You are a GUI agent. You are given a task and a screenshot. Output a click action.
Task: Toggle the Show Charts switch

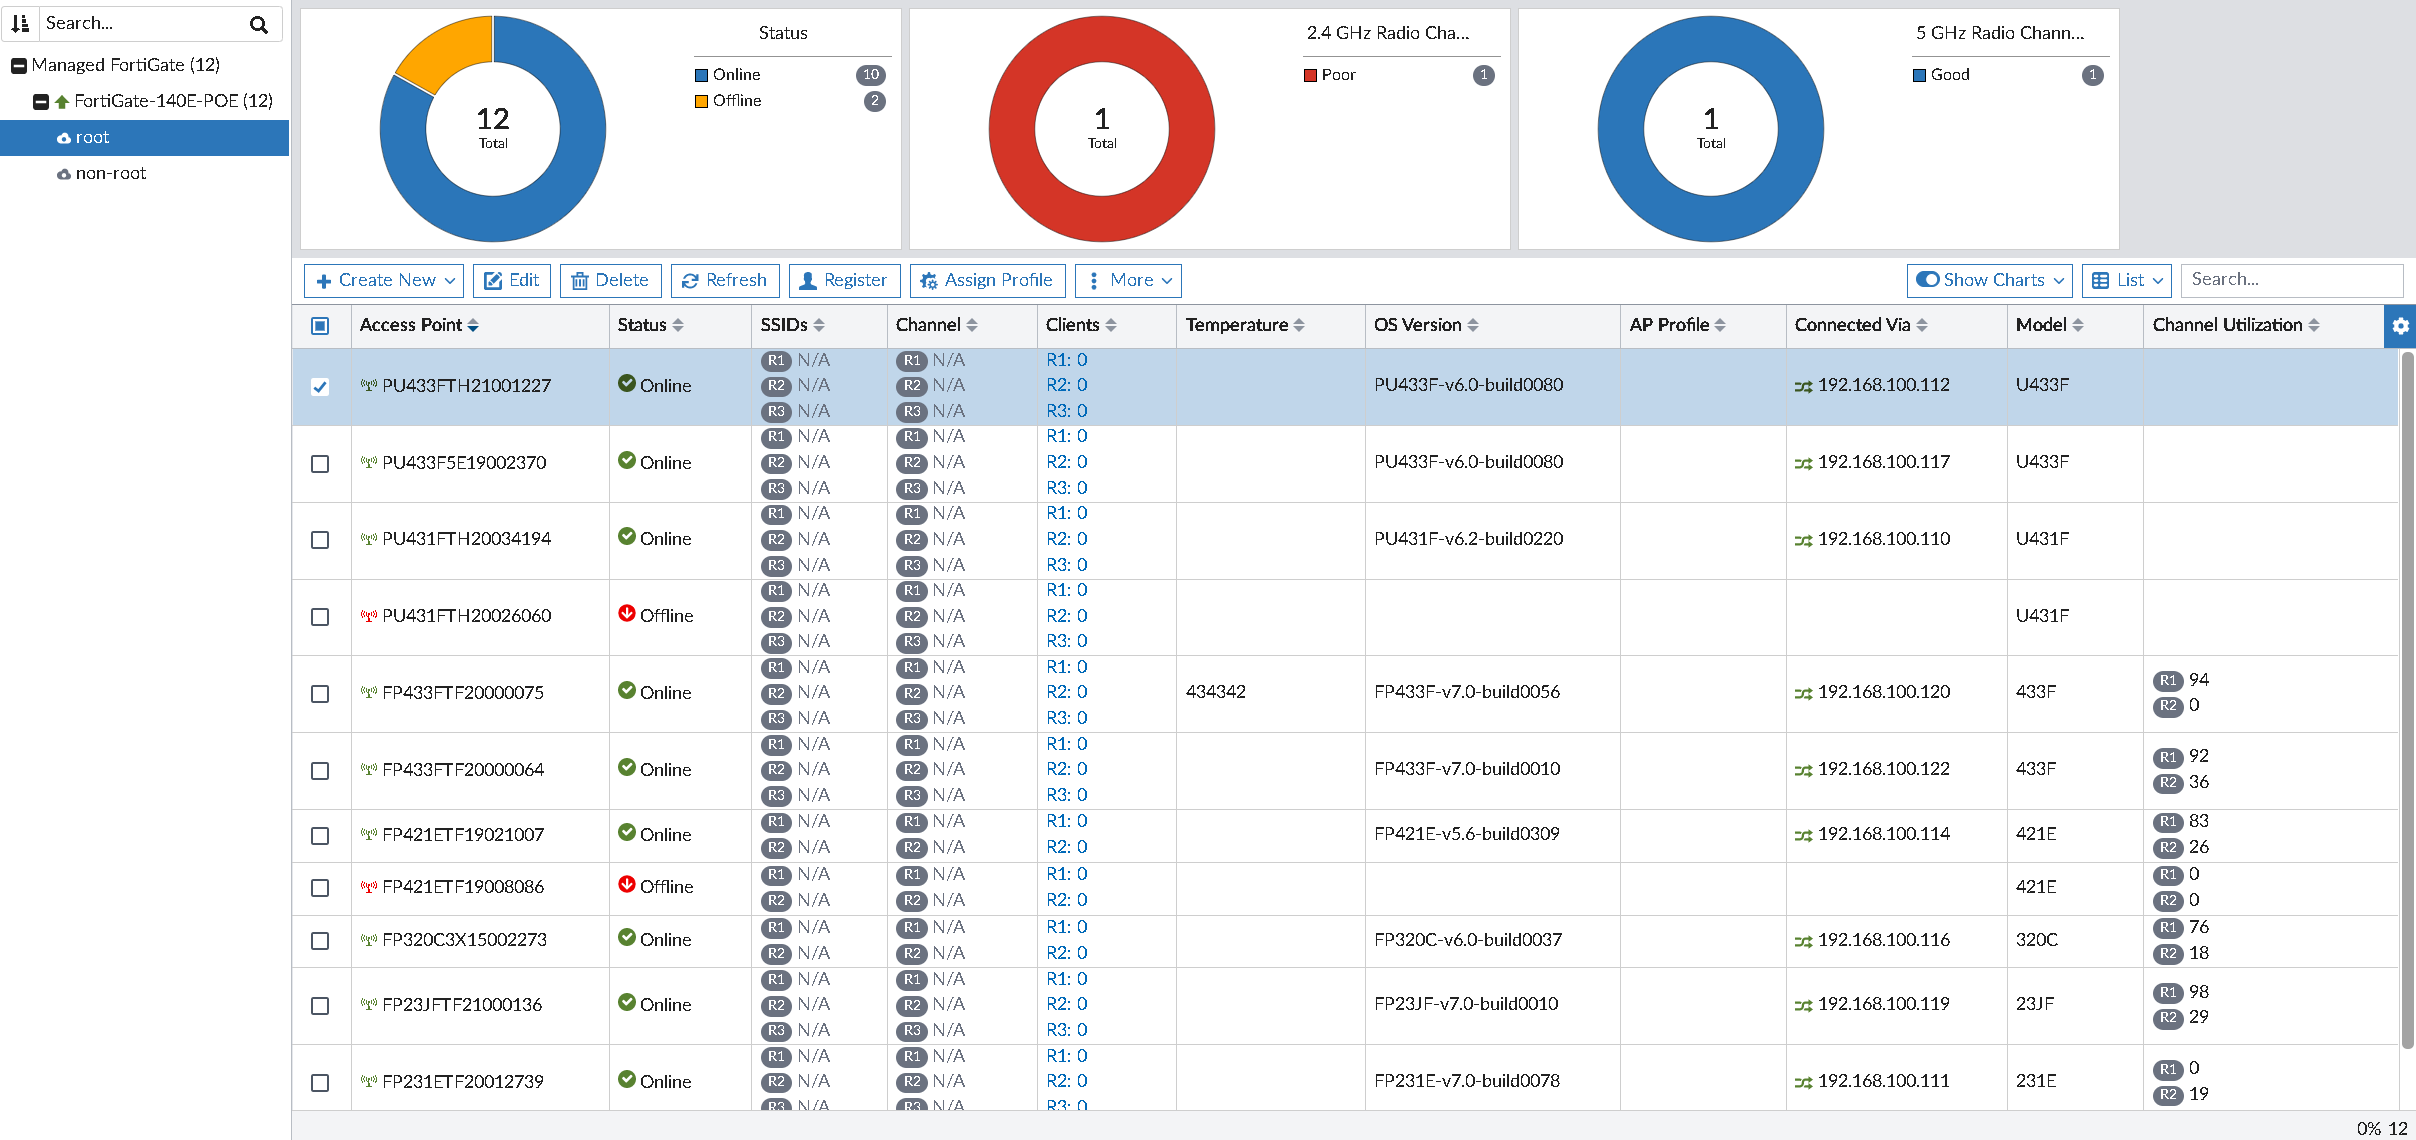pyautogui.click(x=1927, y=280)
